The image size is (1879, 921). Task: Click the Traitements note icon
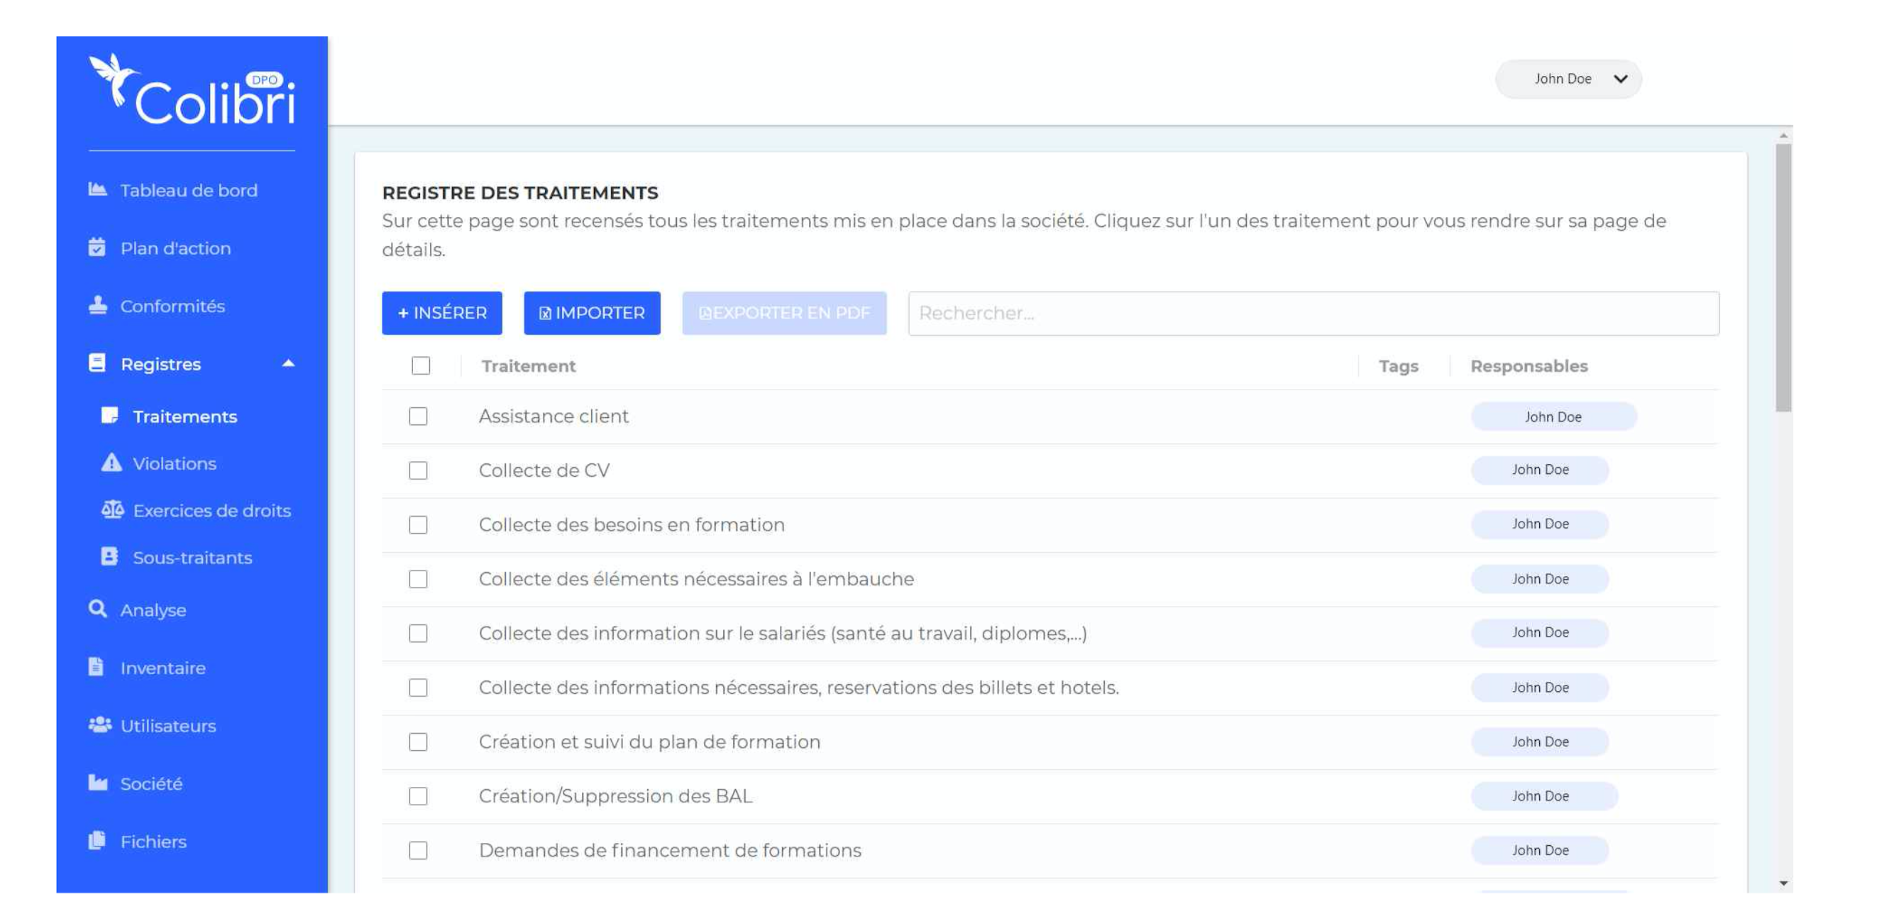[x=110, y=415]
